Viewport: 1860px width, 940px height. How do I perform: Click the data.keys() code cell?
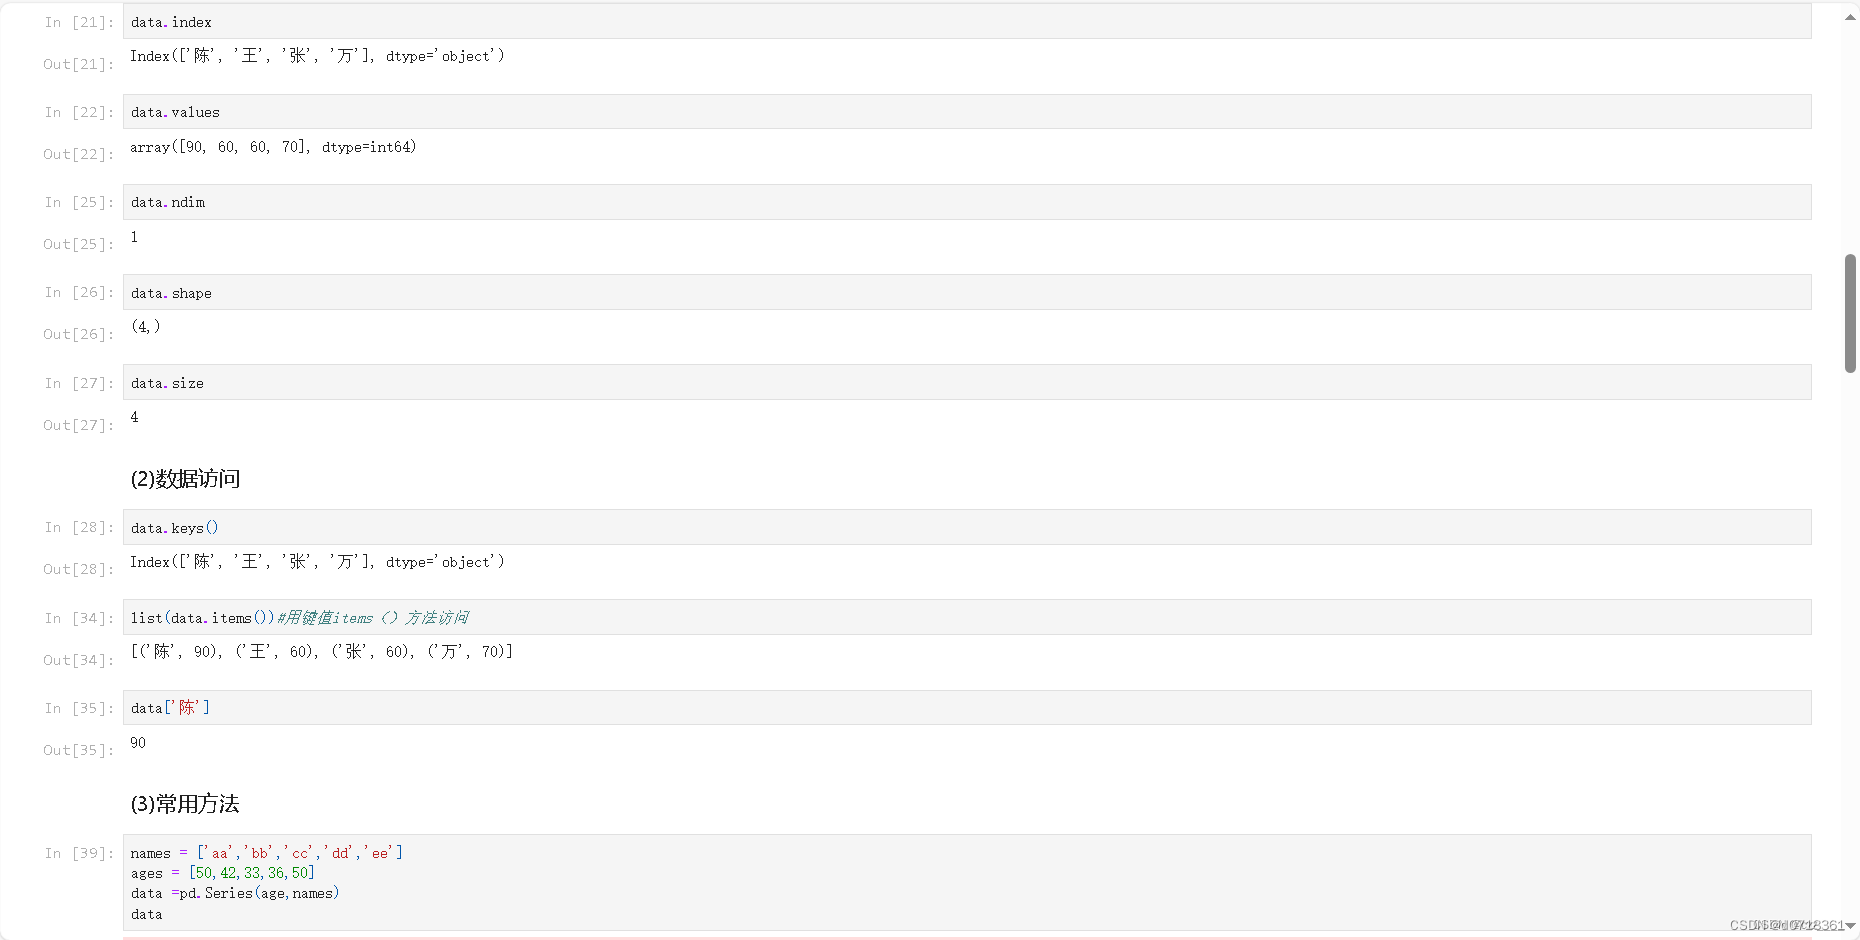967,527
